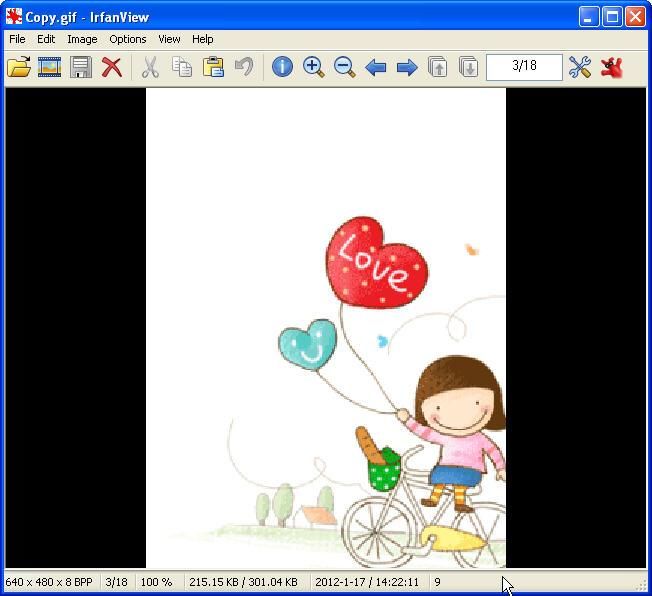Open the File menu
This screenshot has width=652, height=596.
point(17,39)
